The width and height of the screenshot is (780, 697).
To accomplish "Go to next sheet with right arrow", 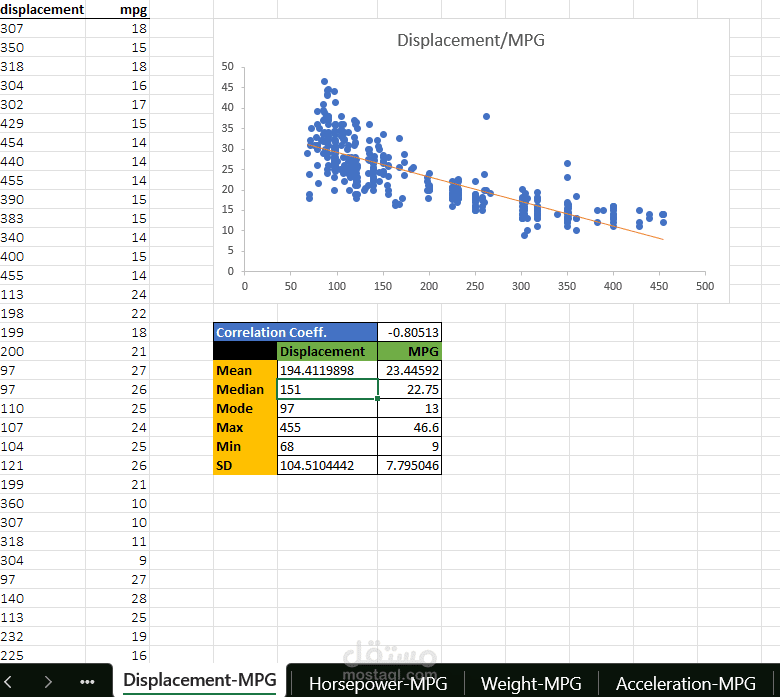I will click(48, 682).
